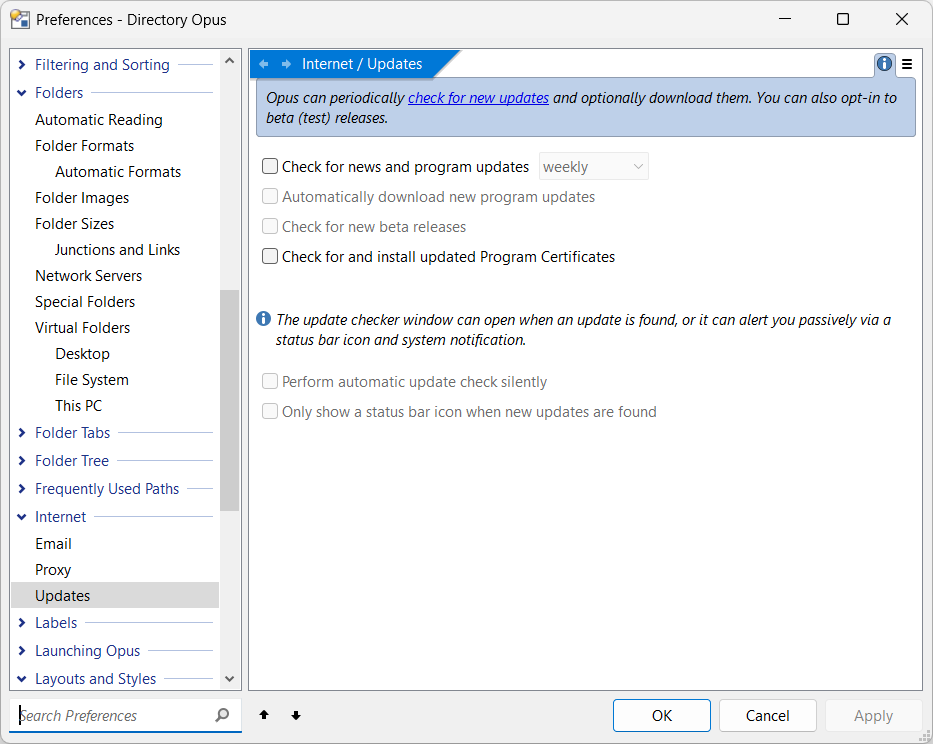Viewport: 933px width, 744px height.
Task: Click the scroll up arrow of category list
Action: (x=230, y=61)
